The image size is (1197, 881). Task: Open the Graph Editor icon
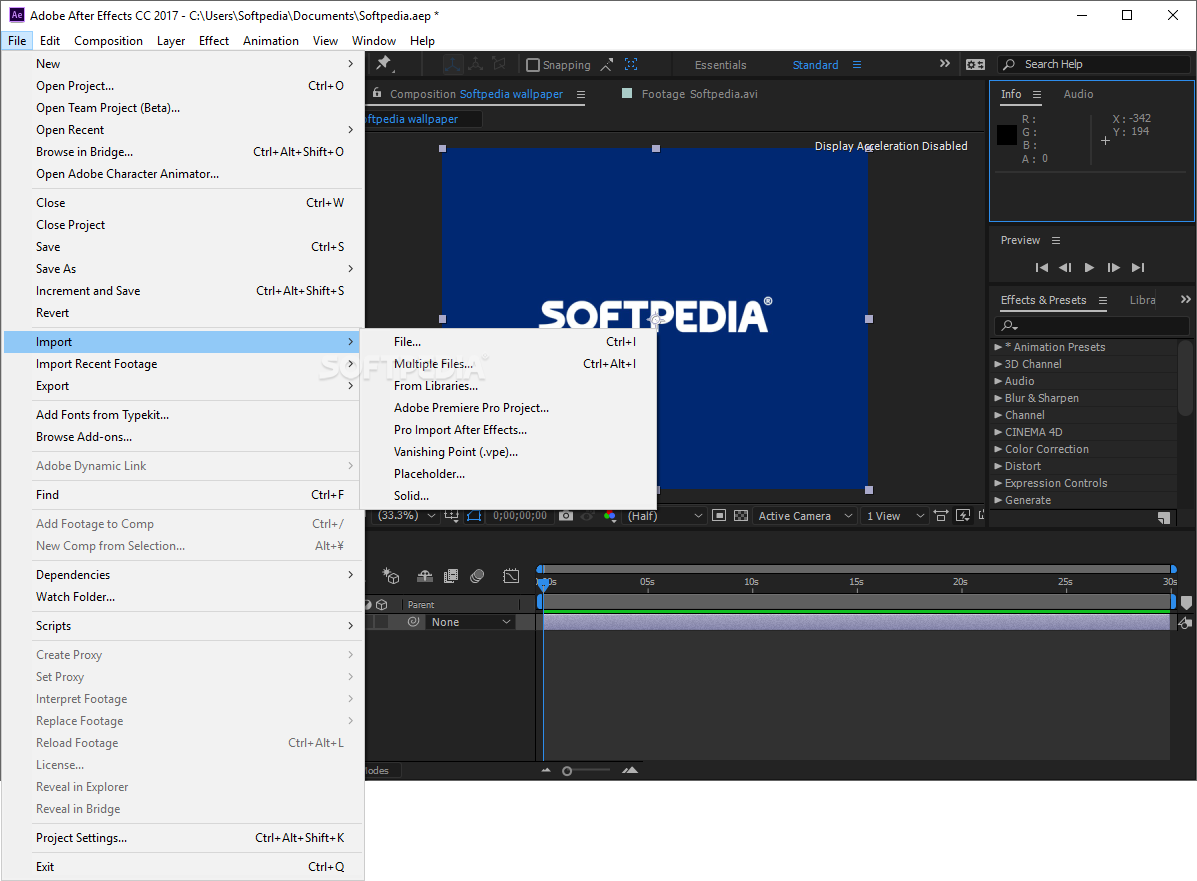(511, 576)
